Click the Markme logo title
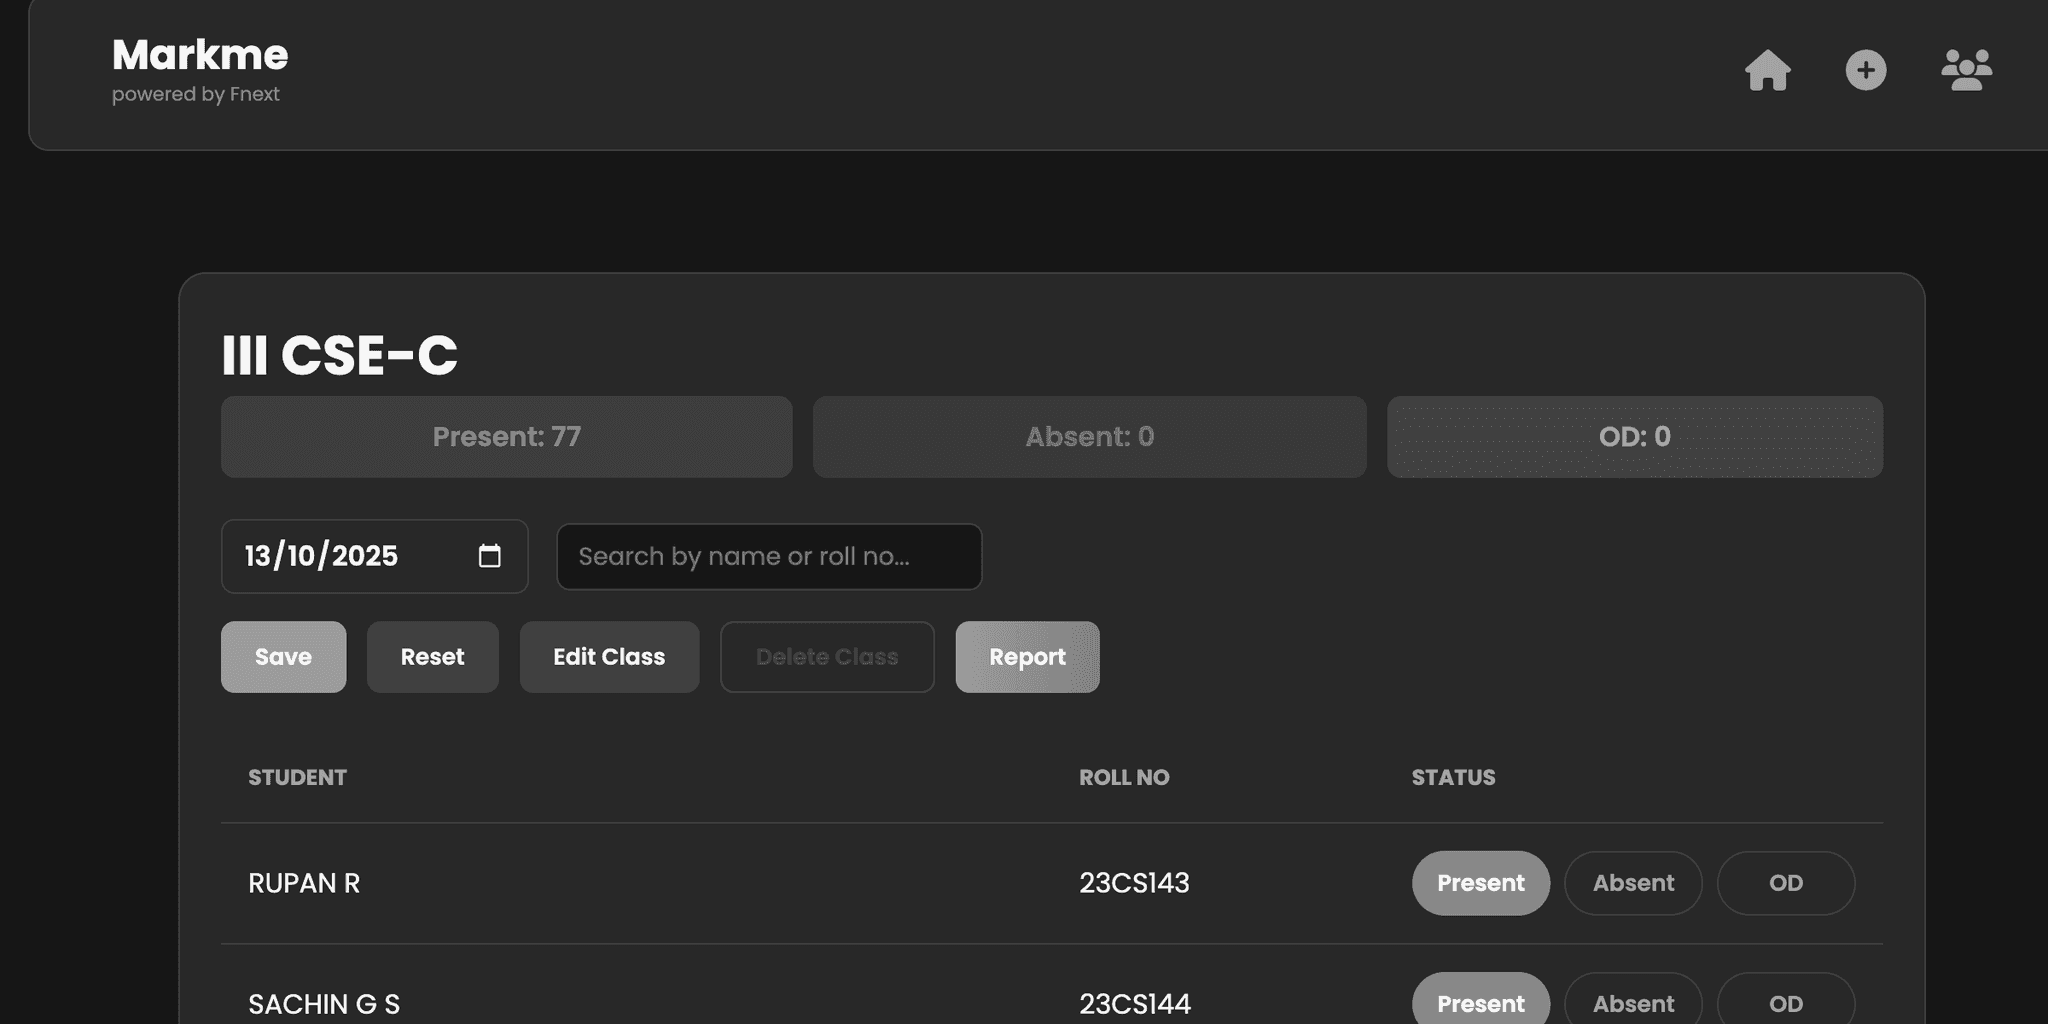 200,55
